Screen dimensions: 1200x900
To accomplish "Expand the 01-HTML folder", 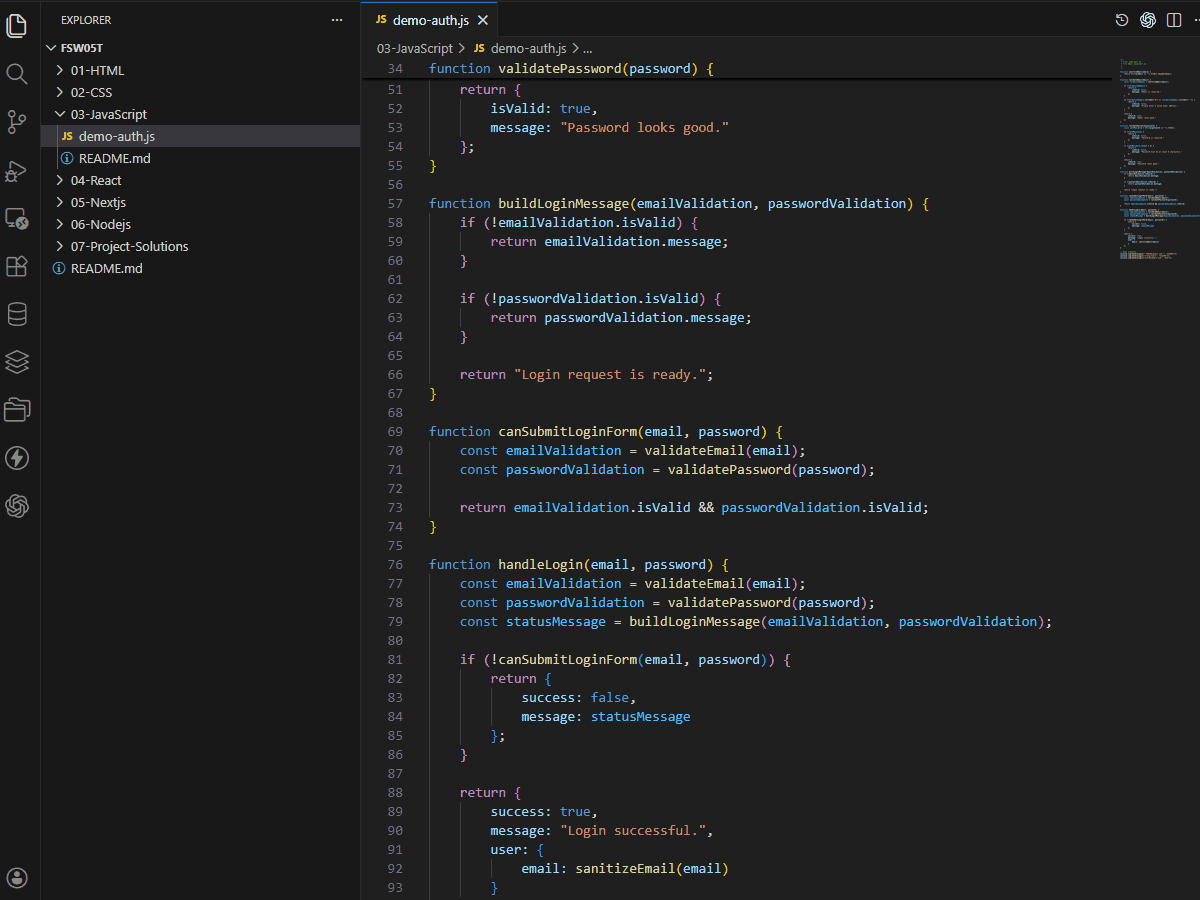I will pos(100,70).
